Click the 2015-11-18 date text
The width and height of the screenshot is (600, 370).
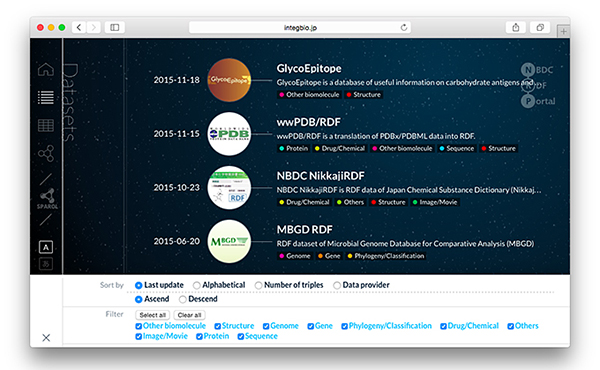[176, 80]
